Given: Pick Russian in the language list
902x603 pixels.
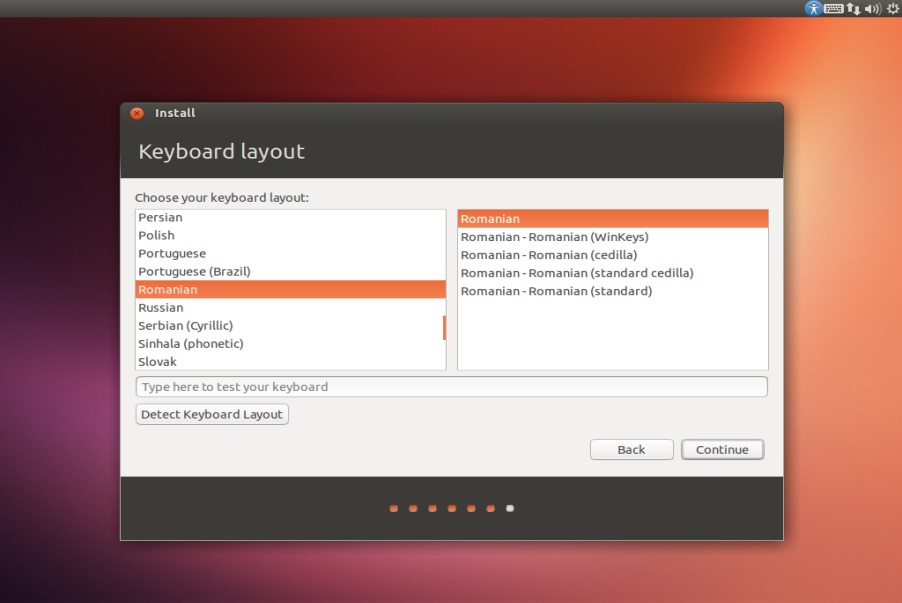Looking at the screenshot, I should pos(160,307).
